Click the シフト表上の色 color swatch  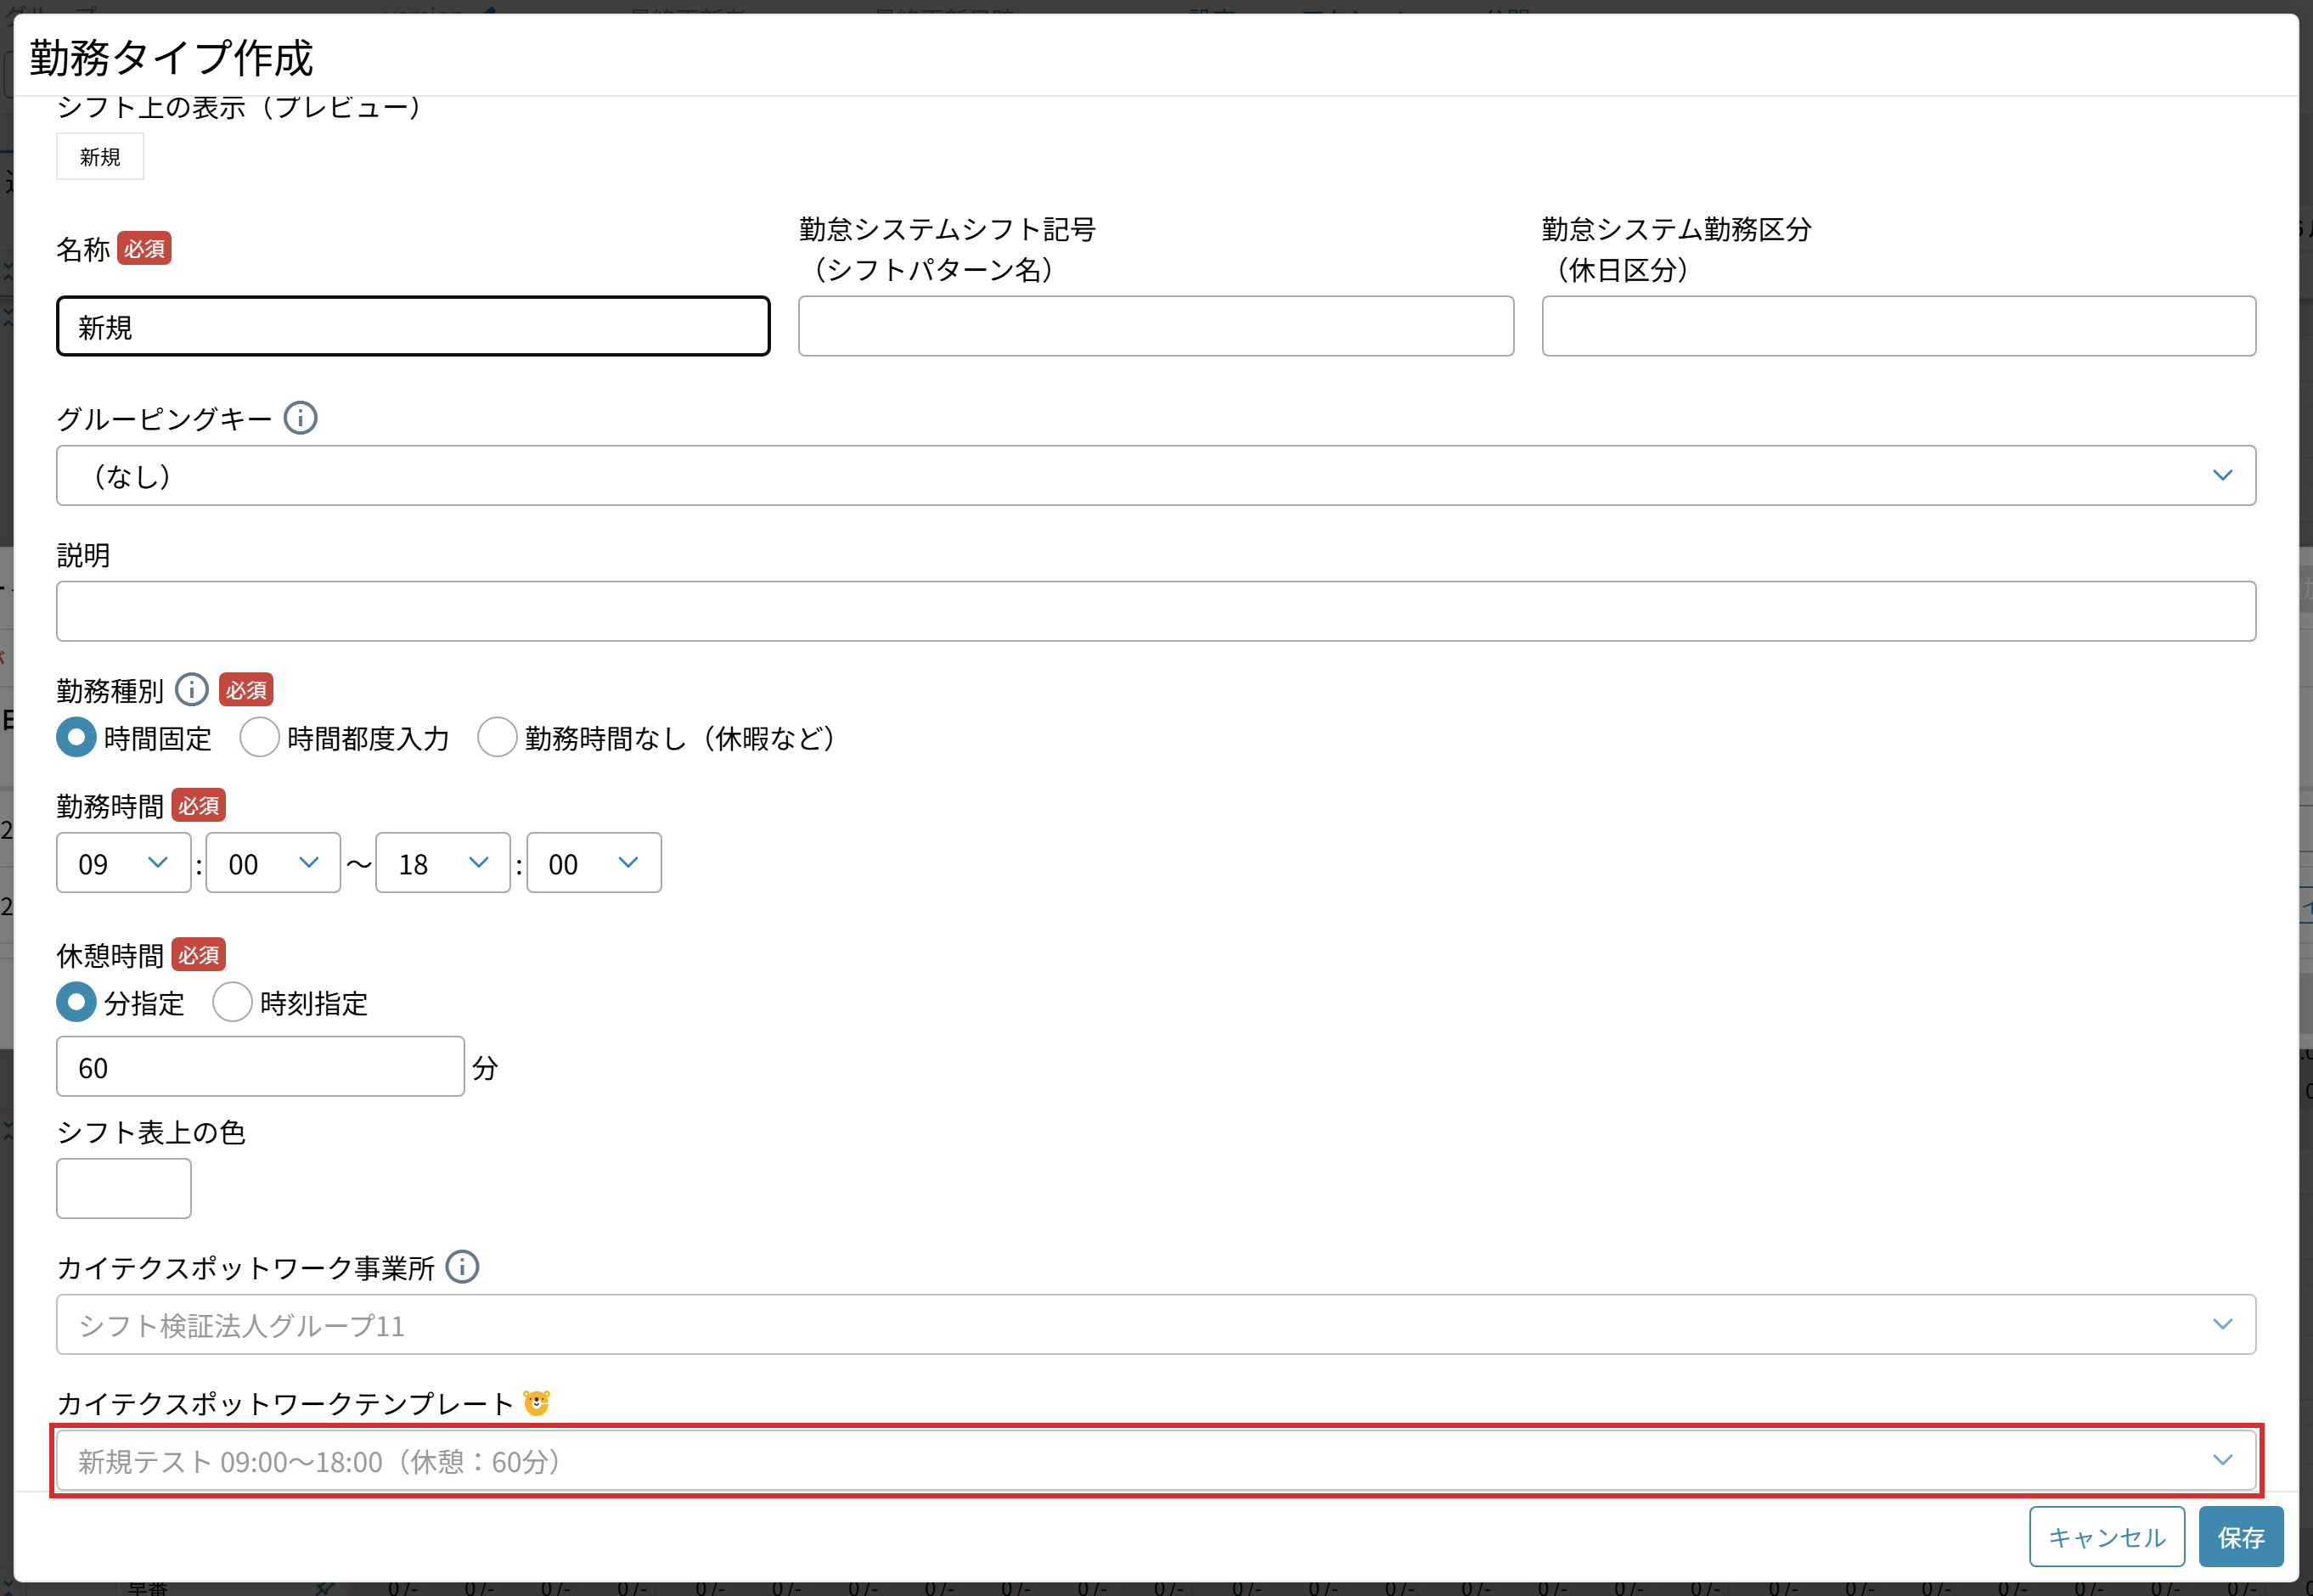click(x=123, y=1188)
